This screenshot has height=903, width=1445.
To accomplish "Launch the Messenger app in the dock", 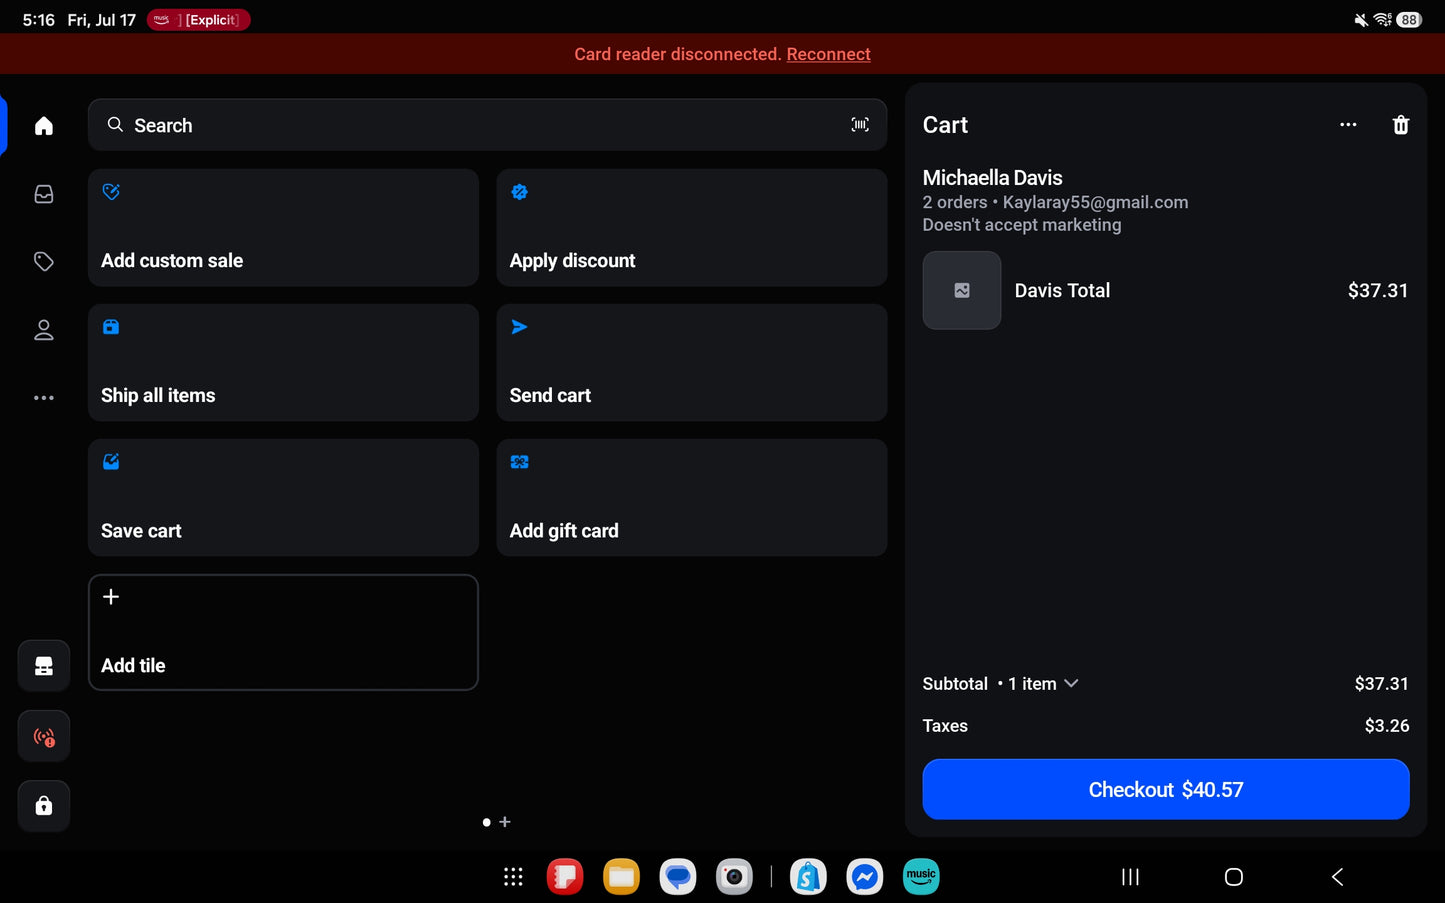I will (x=865, y=877).
